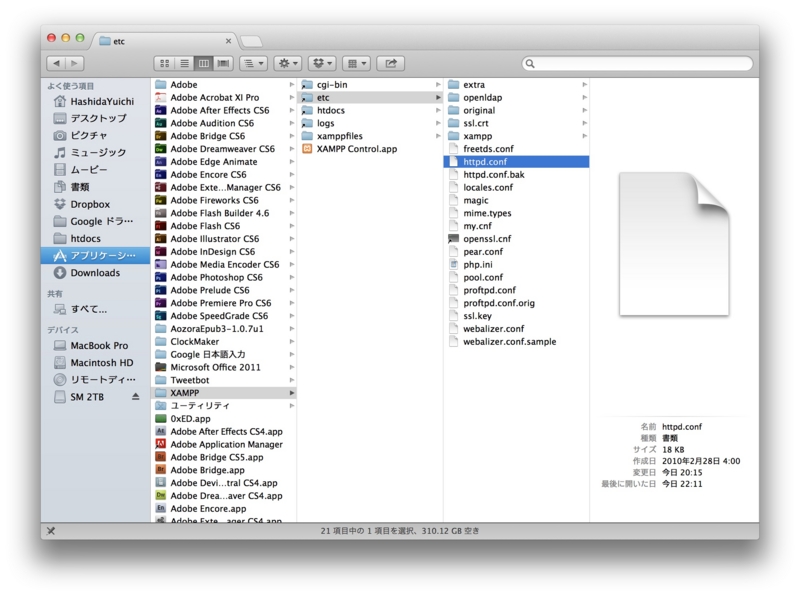Image resolution: width=800 pixels, height=596 pixels.
Task: Expand the Tweetbot folder arrow
Action: (x=291, y=380)
